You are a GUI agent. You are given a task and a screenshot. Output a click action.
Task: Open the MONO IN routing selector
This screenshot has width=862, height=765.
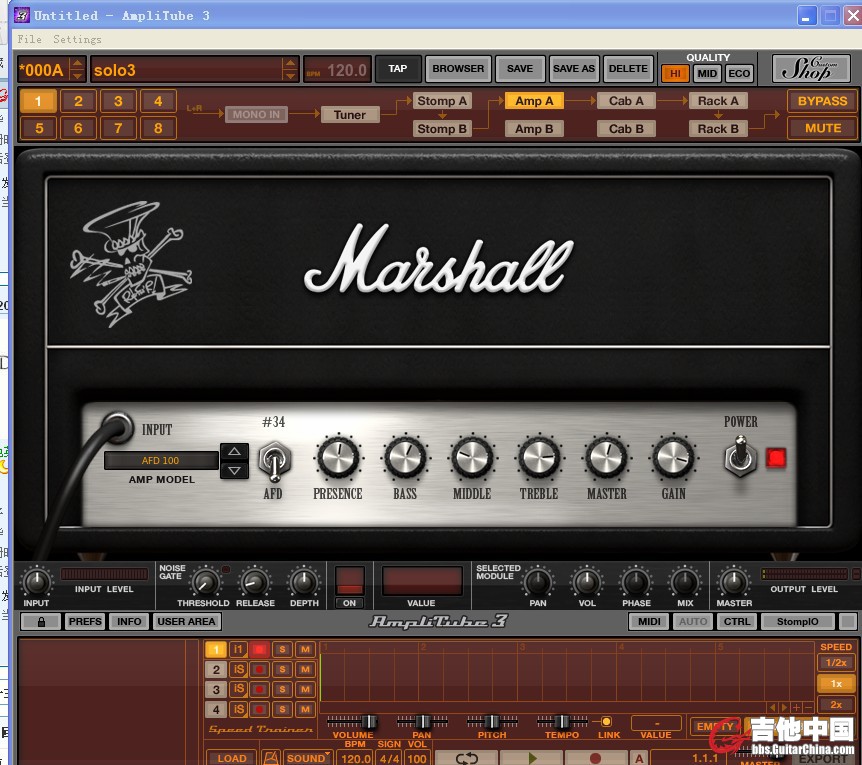point(256,114)
